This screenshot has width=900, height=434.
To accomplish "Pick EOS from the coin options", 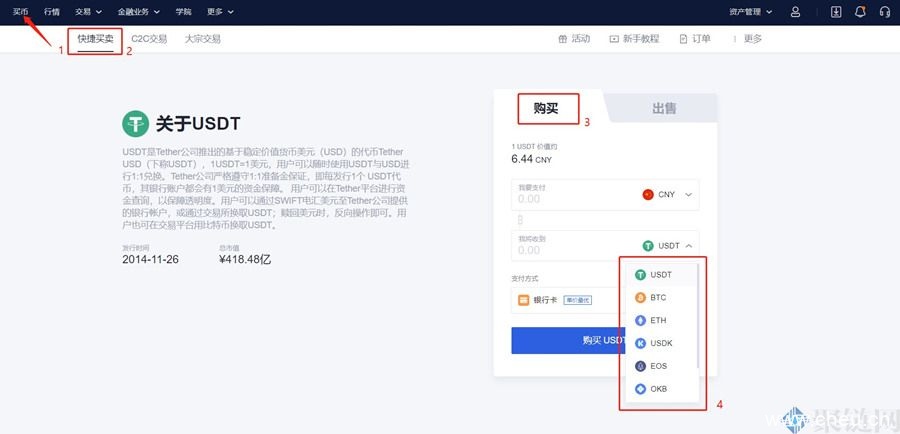I will click(657, 366).
